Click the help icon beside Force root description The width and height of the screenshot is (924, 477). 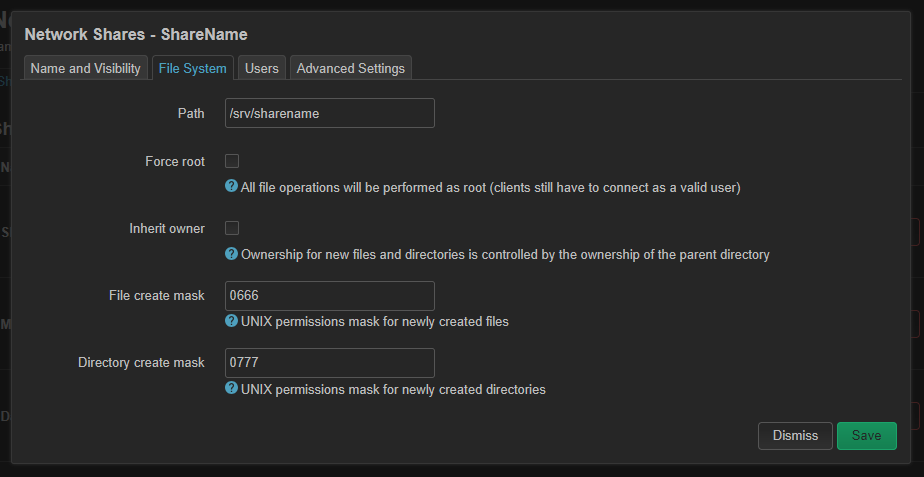click(x=231, y=187)
